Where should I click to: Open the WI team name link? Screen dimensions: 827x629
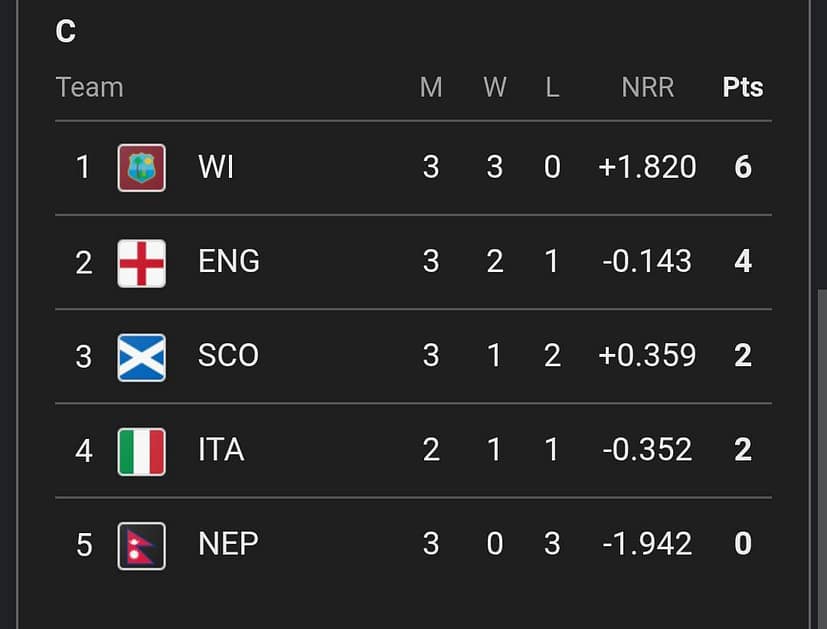[x=216, y=167]
